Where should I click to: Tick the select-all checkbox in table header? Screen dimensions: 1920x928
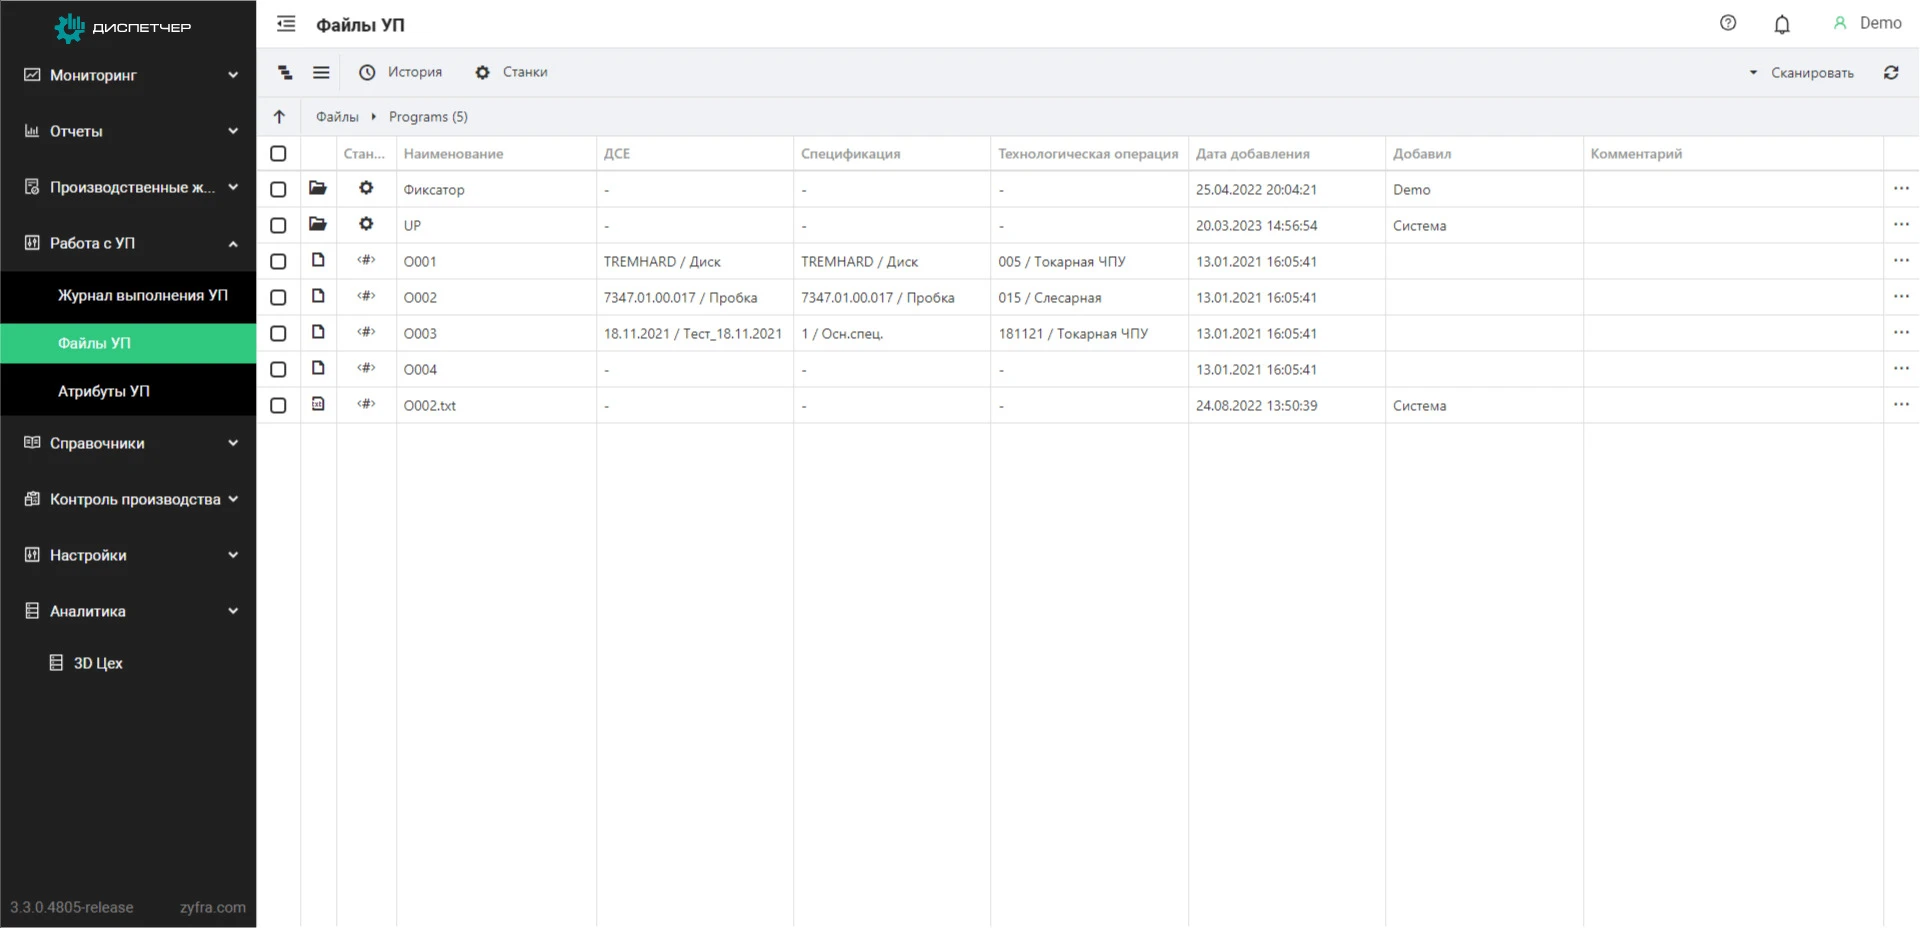(x=278, y=153)
